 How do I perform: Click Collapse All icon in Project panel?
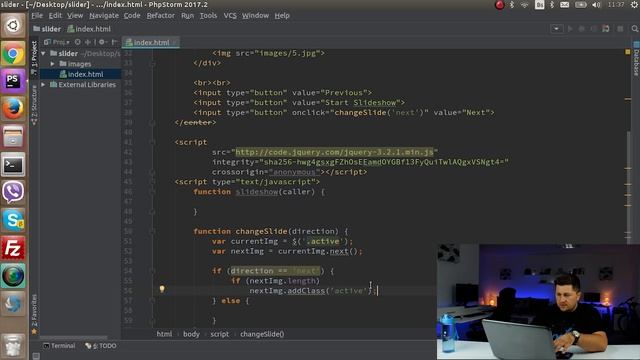pyautogui.click(x=89, y=42)
